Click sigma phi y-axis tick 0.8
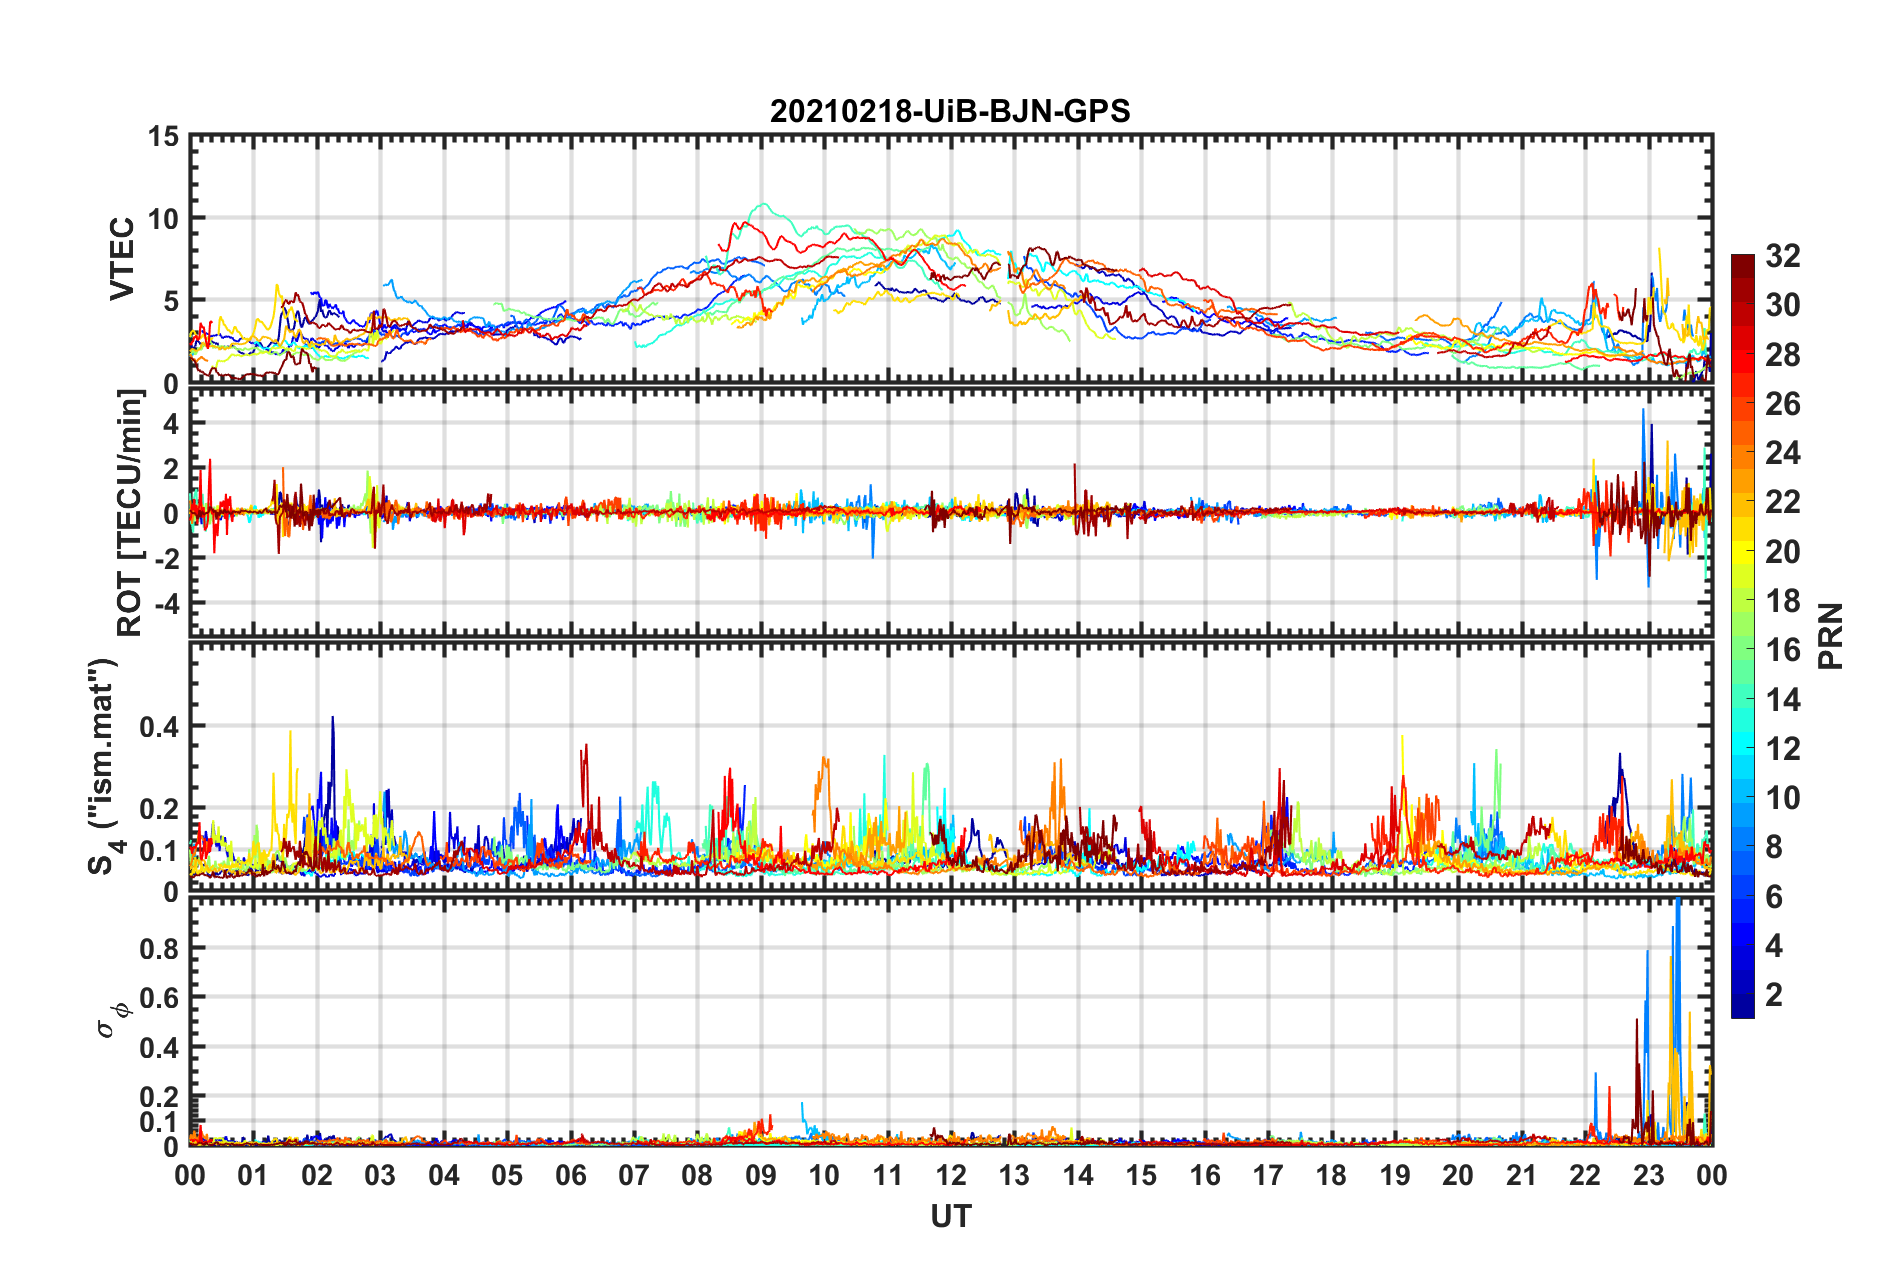This screenshot has width=1902, height=1272. tap(160, 949)
